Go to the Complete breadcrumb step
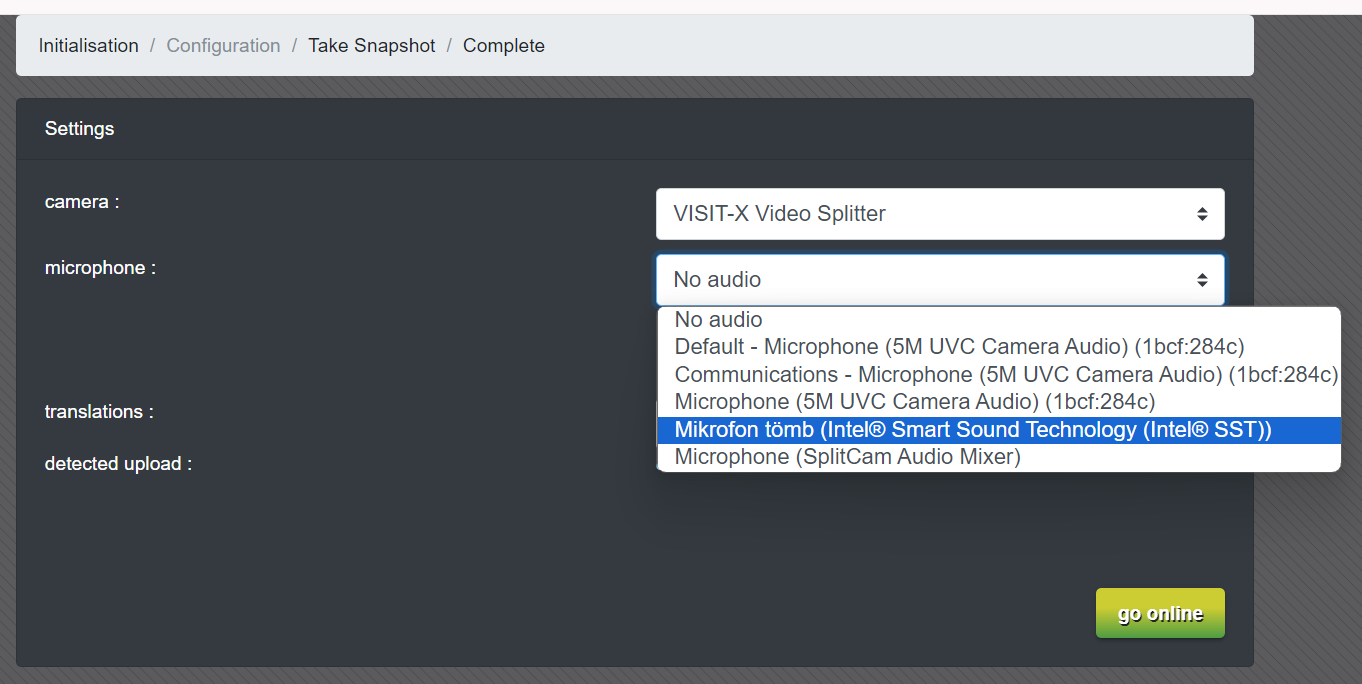This screenshot has height=684, width=1362. click(504, 46)
